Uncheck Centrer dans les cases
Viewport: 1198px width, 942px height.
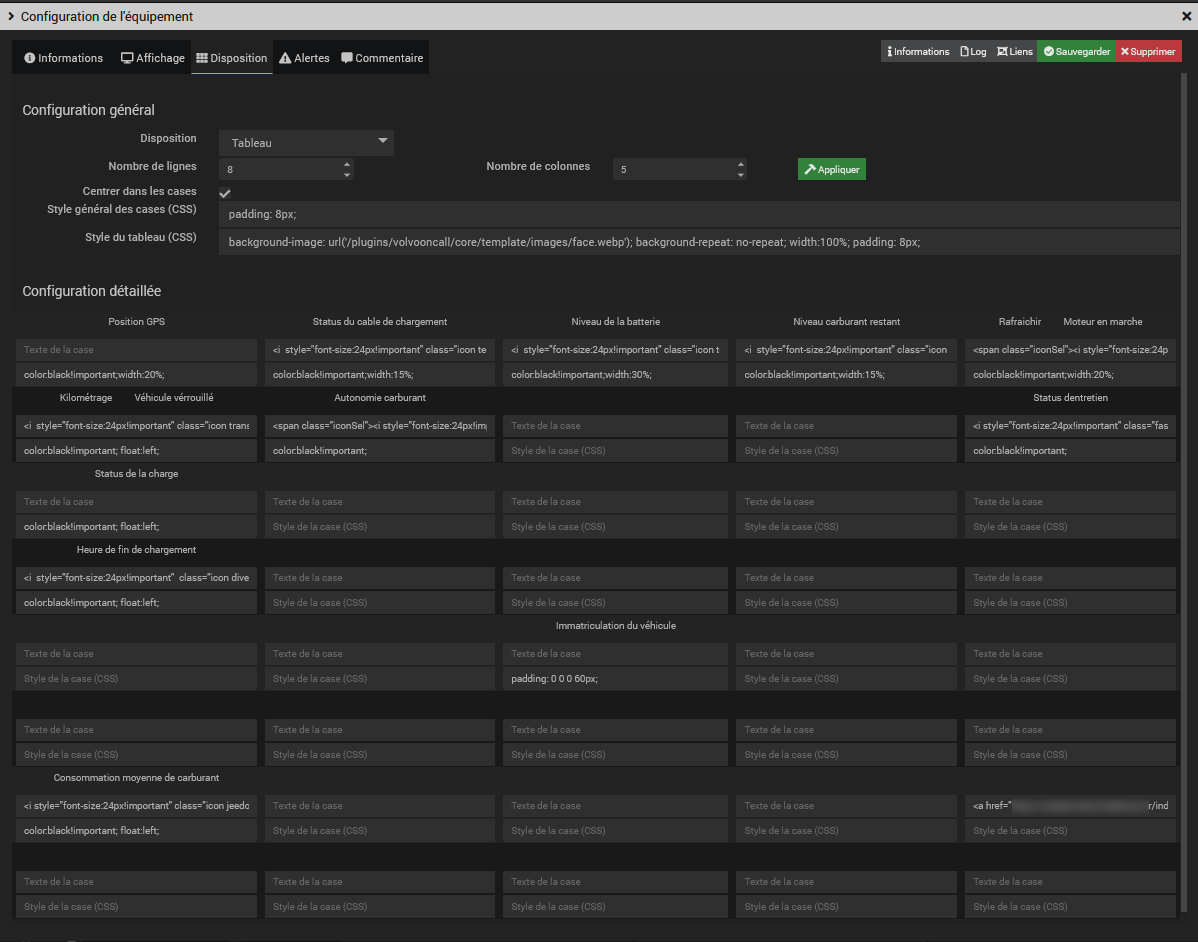tap(225, 193)
